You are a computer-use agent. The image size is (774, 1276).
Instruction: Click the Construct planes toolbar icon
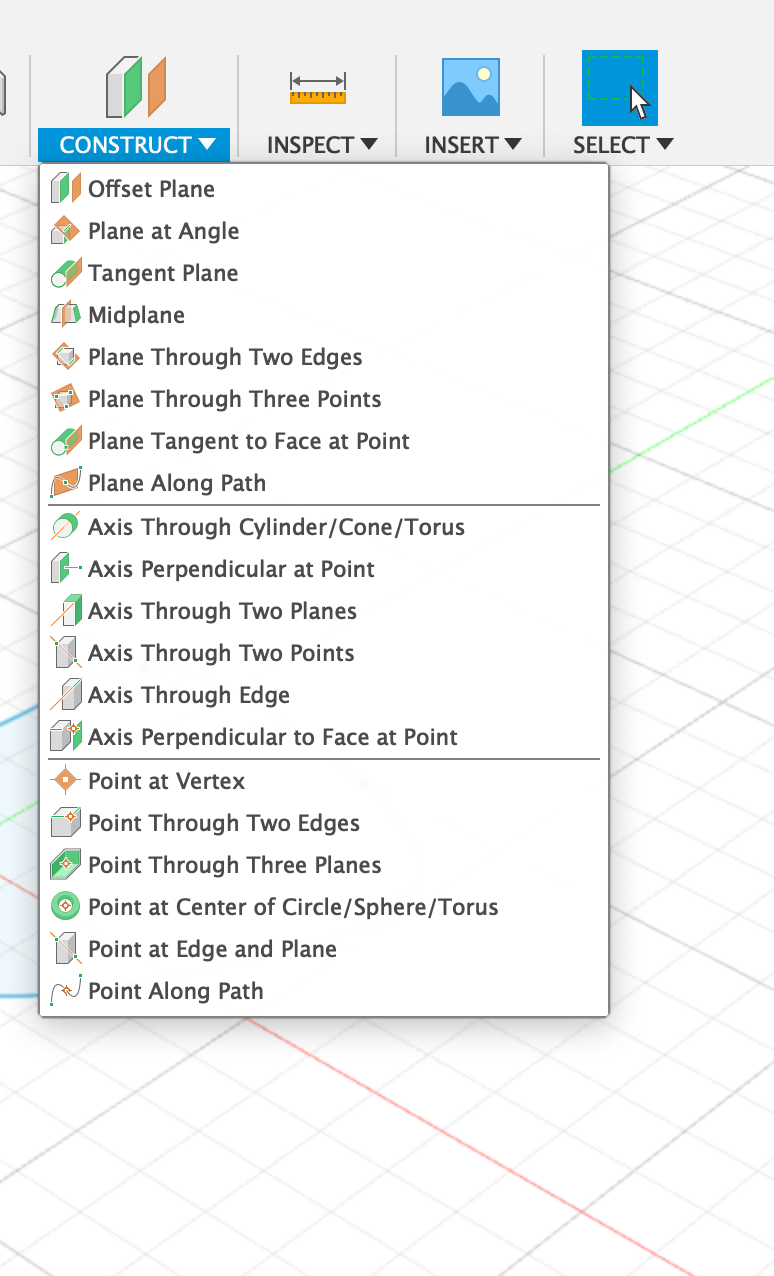[135, 87]
